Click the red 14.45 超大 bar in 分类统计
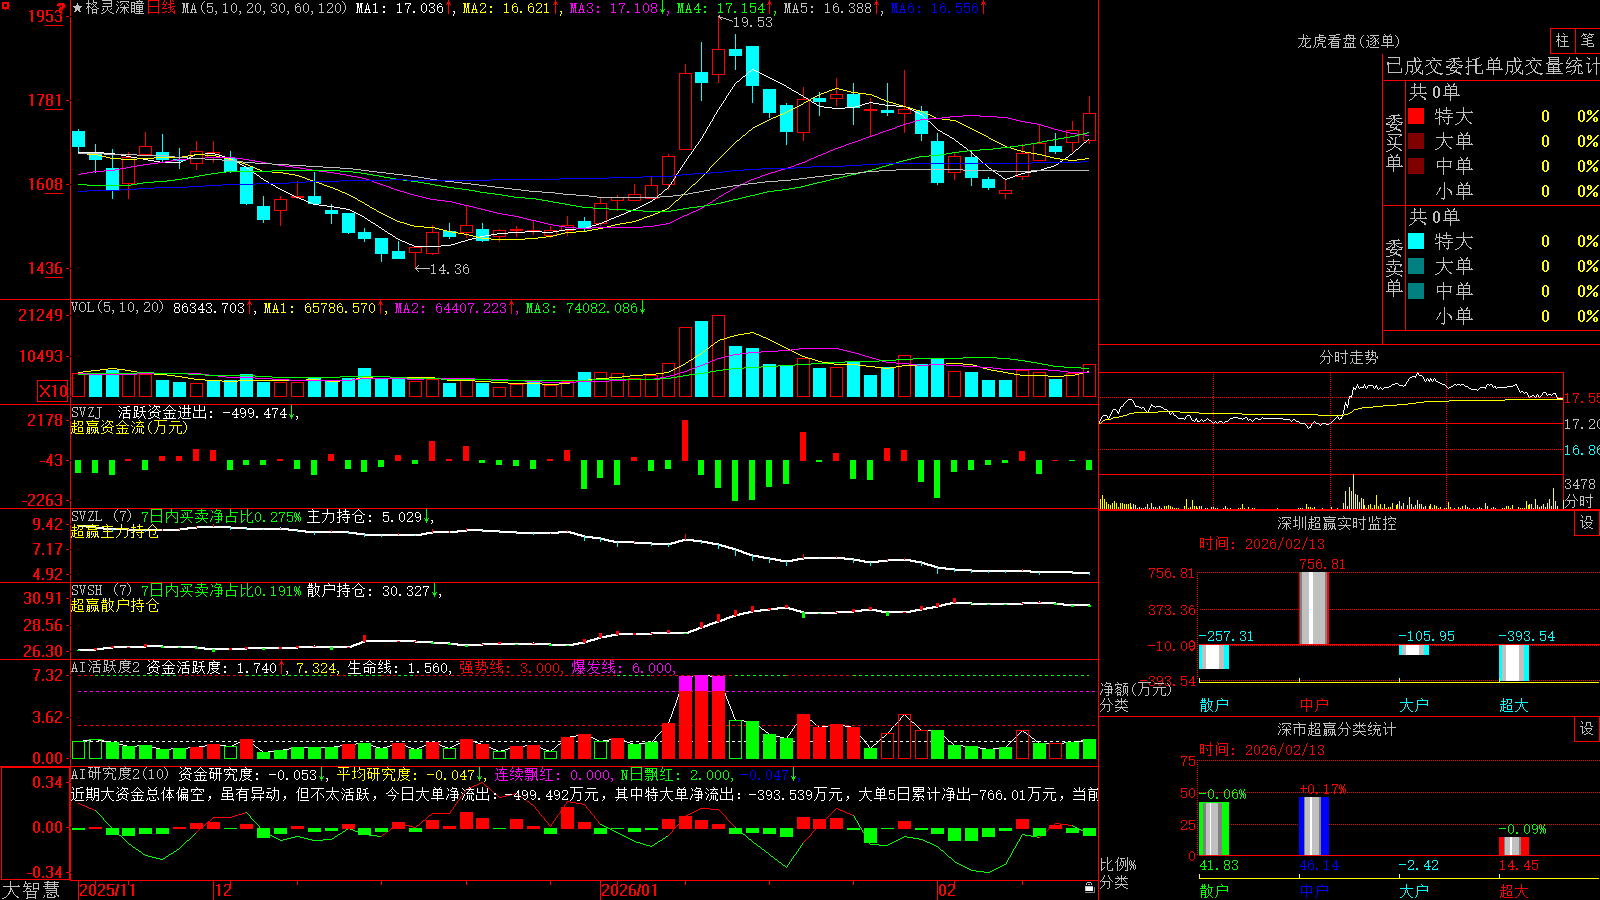 point(1514,846)
